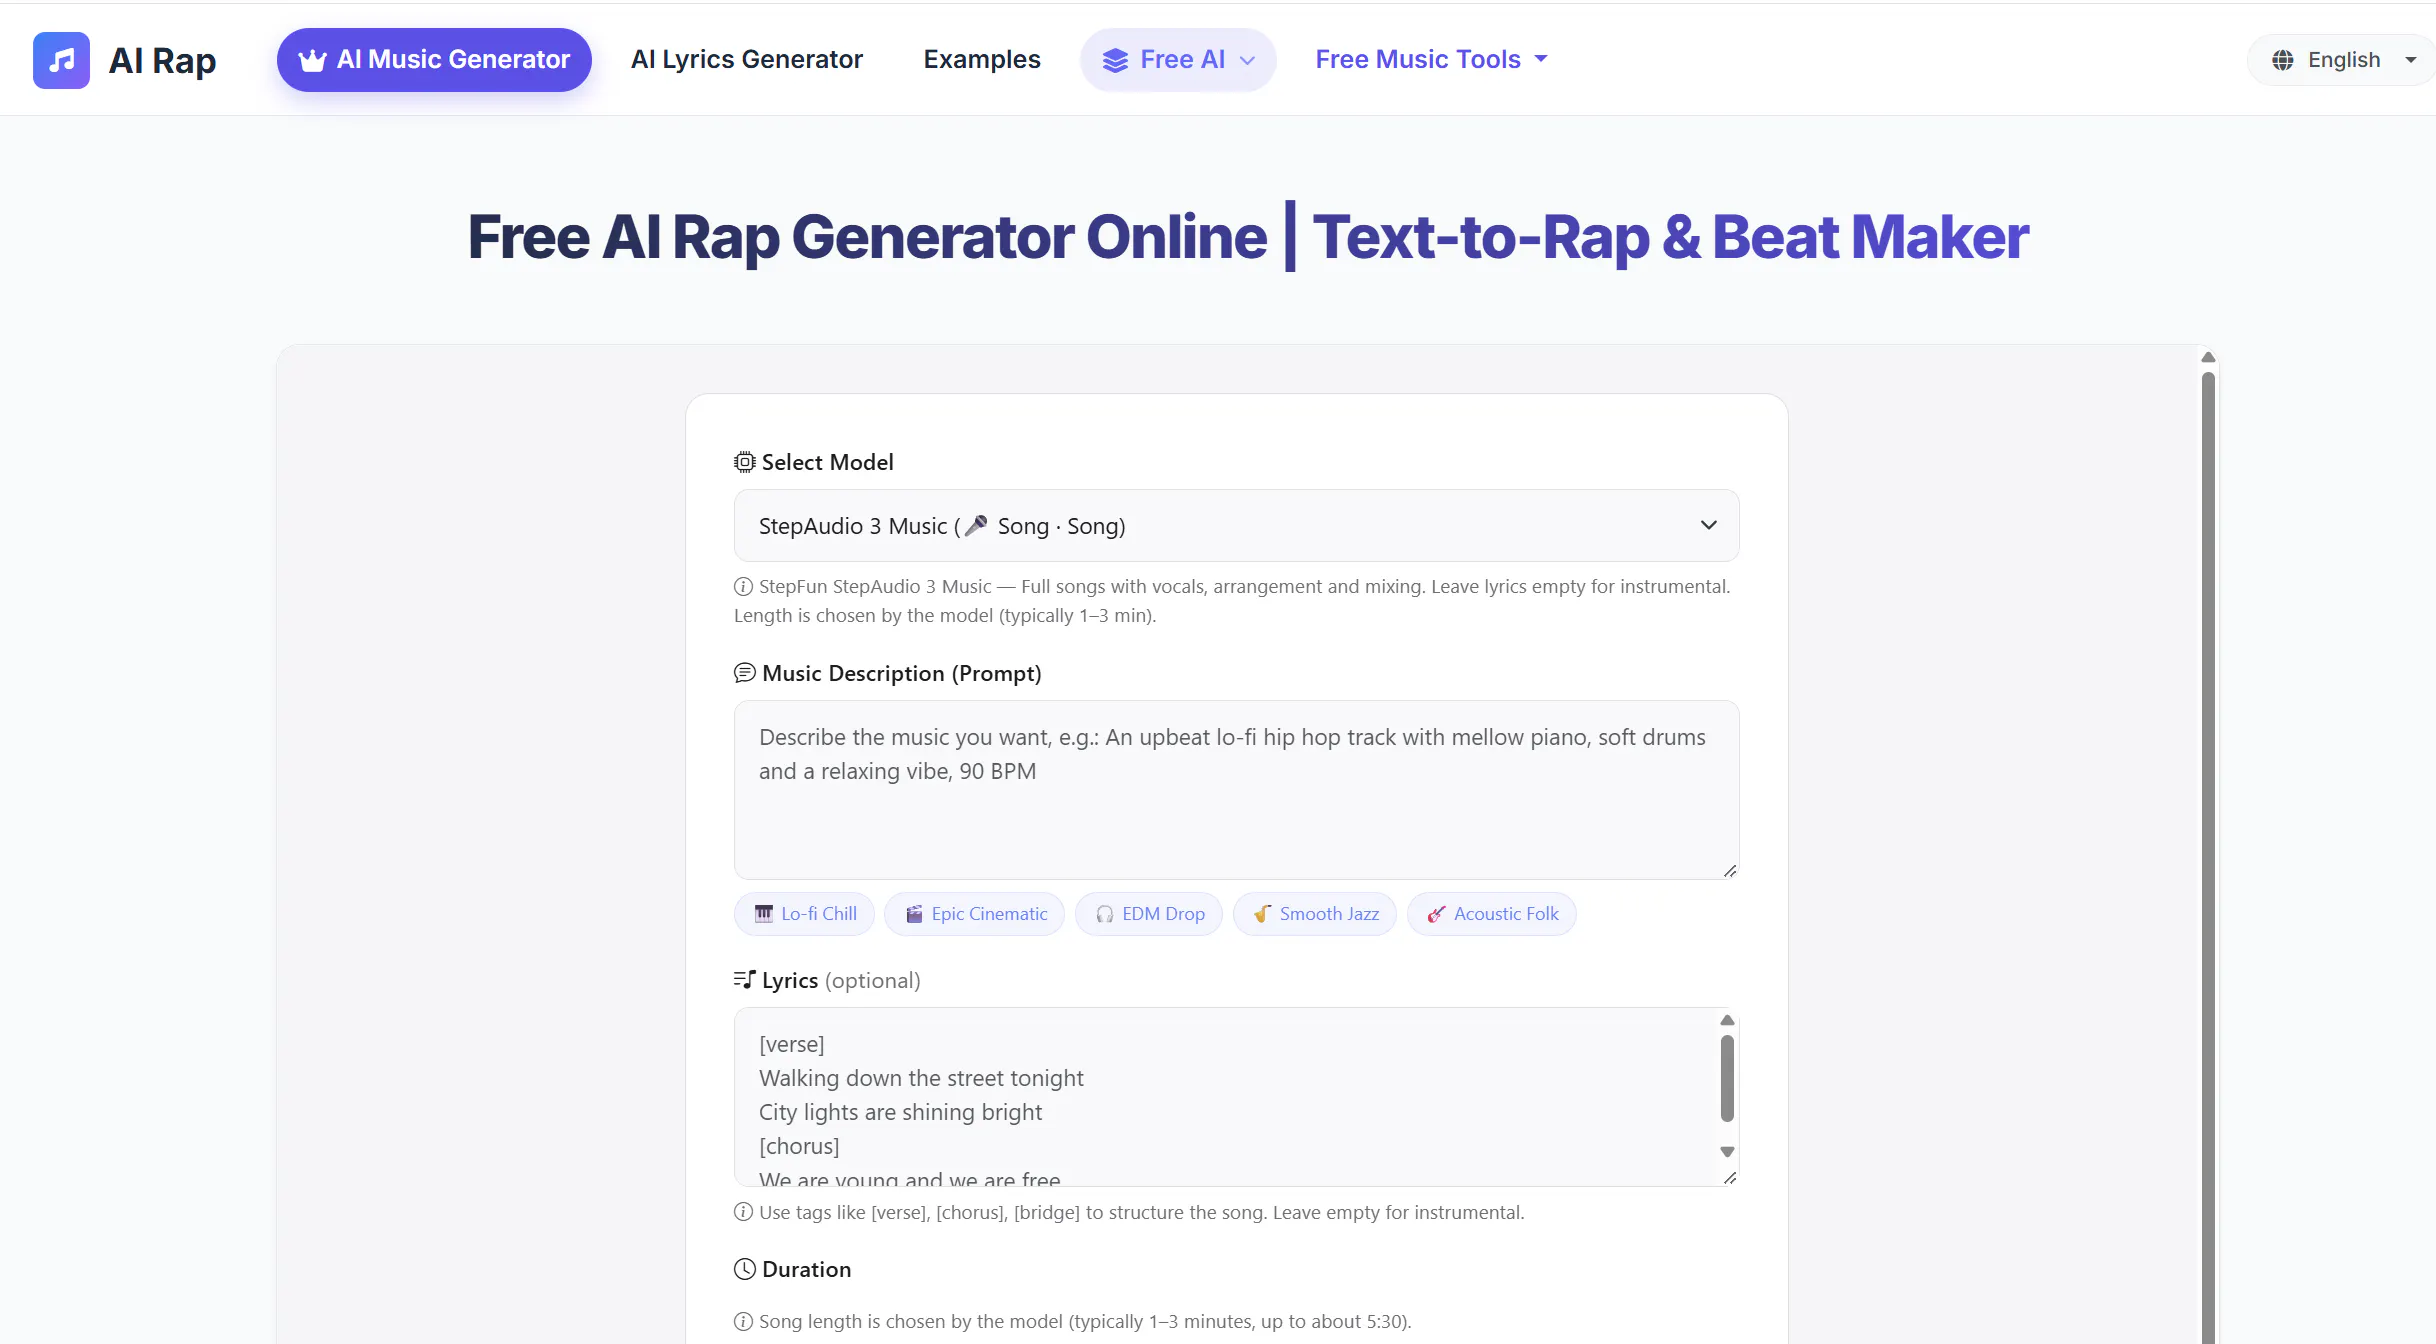Apply the Smooth Jazz preset

coord(1314,914)
